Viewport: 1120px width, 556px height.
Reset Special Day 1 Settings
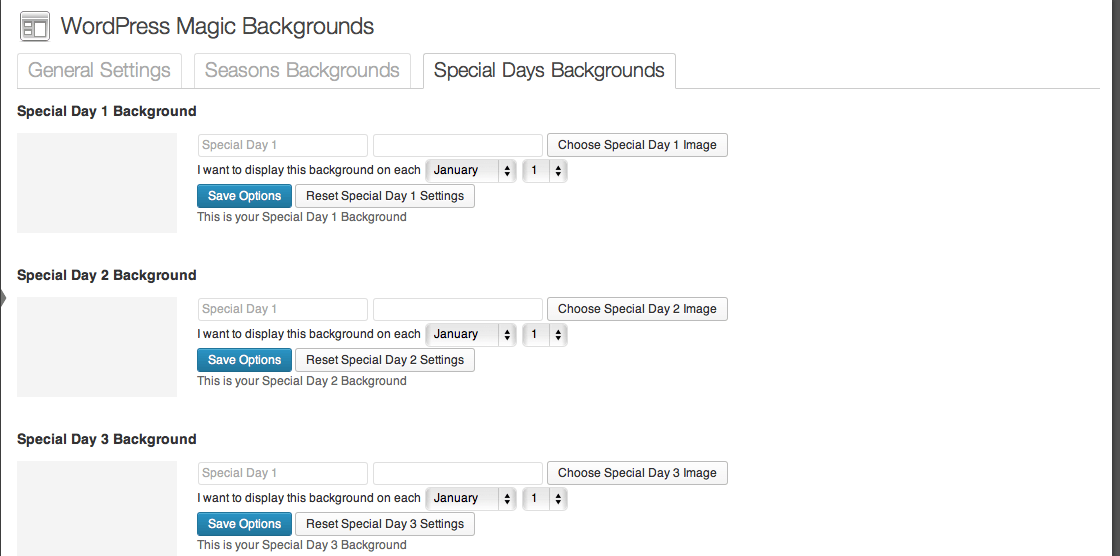click(385, 196)
